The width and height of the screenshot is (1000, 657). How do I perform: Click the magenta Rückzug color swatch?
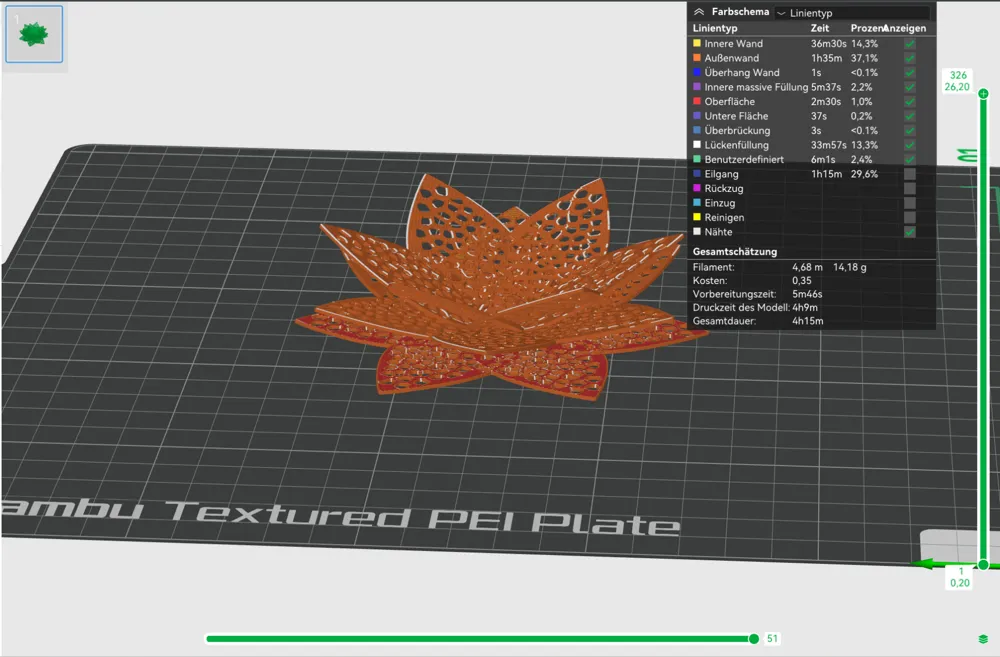pyautogui.click(x=698, y=188)
